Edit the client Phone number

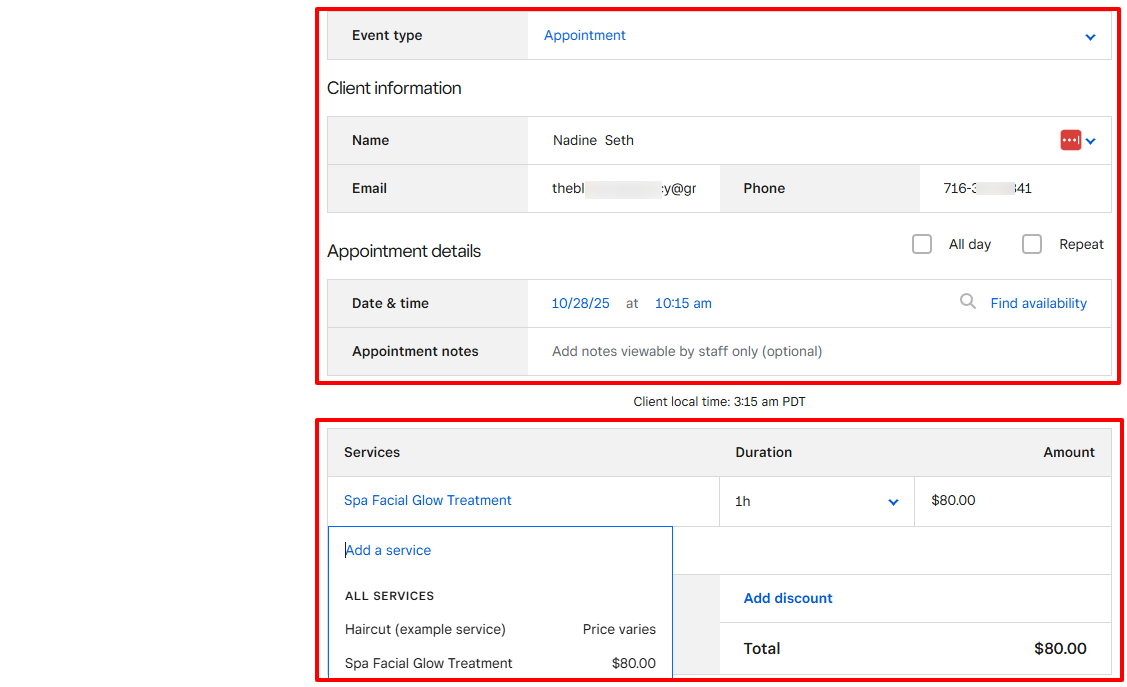(1013, 188)
